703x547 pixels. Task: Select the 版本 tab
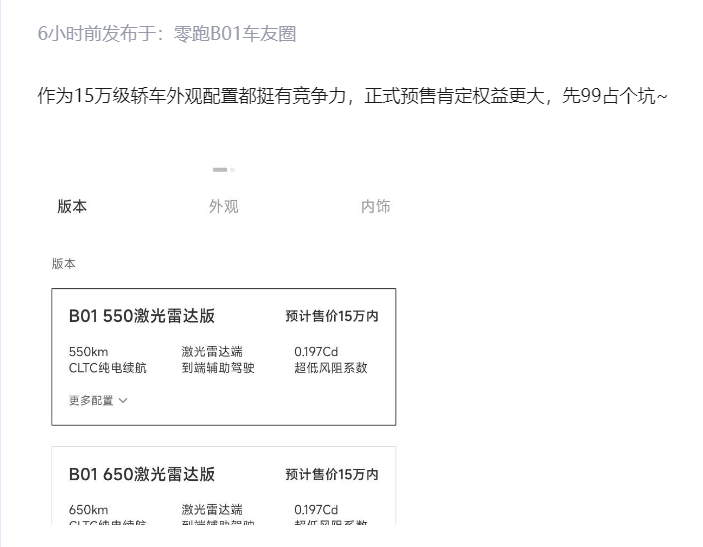(72, 206)
